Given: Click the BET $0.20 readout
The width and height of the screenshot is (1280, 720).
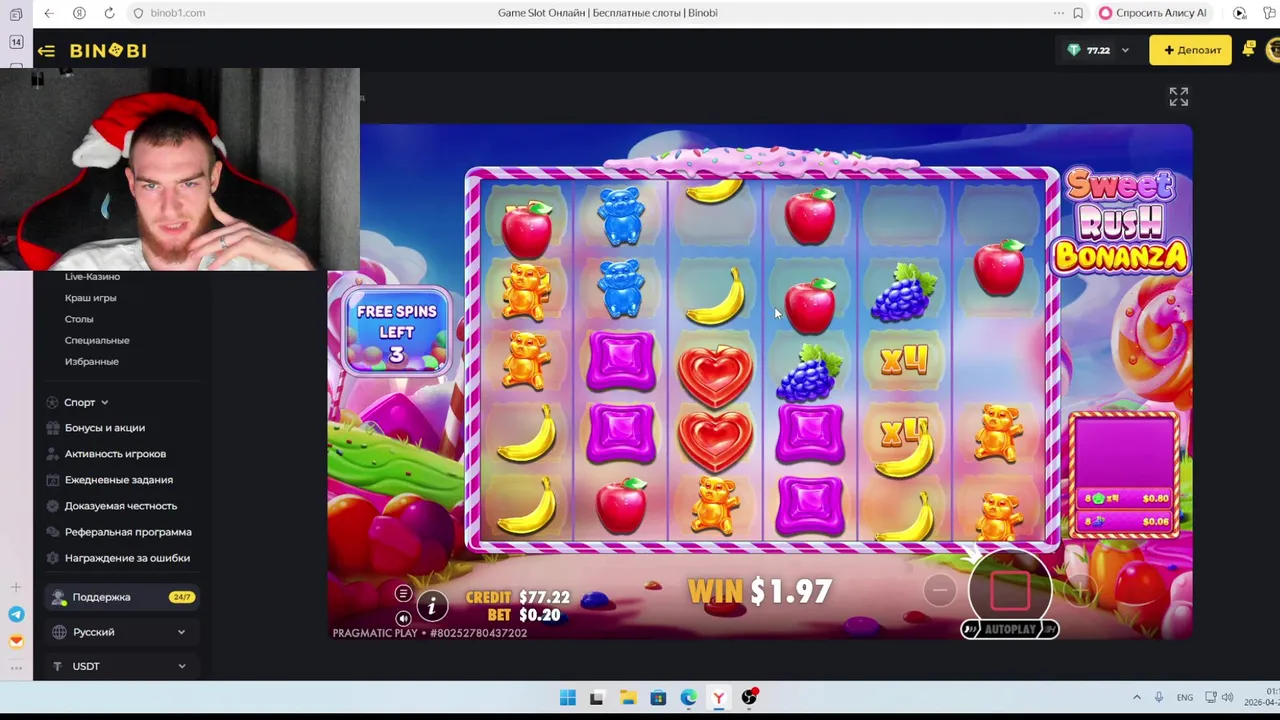Looking at the screenshot, I should point(524,615).
